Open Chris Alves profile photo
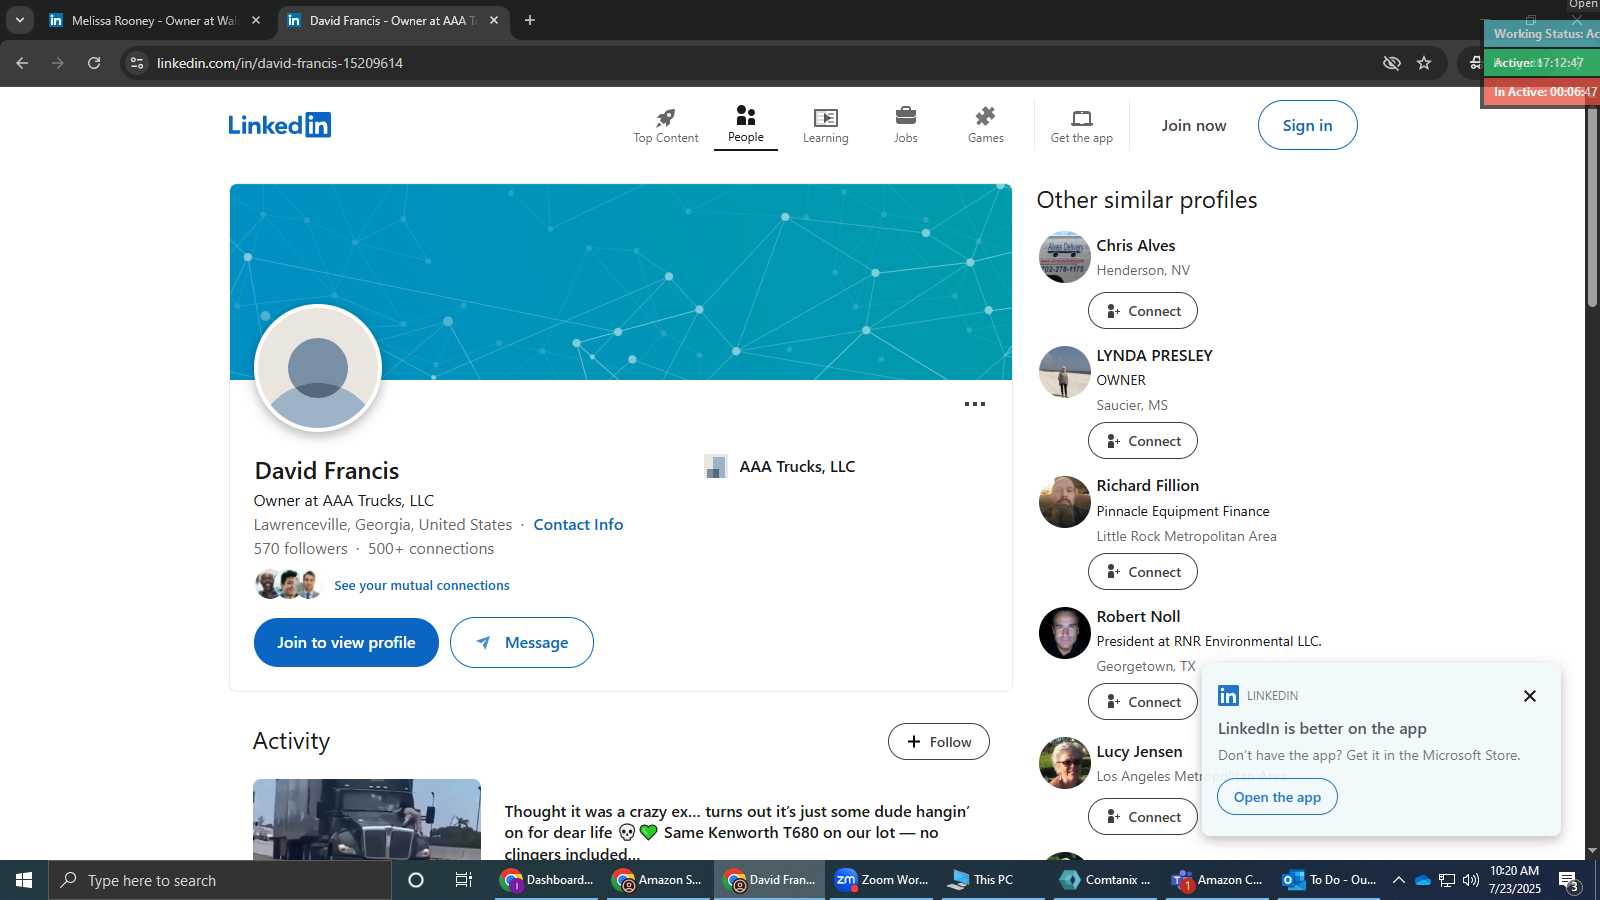Viewport: 1600px width, 900px height. click(1064, 257)
